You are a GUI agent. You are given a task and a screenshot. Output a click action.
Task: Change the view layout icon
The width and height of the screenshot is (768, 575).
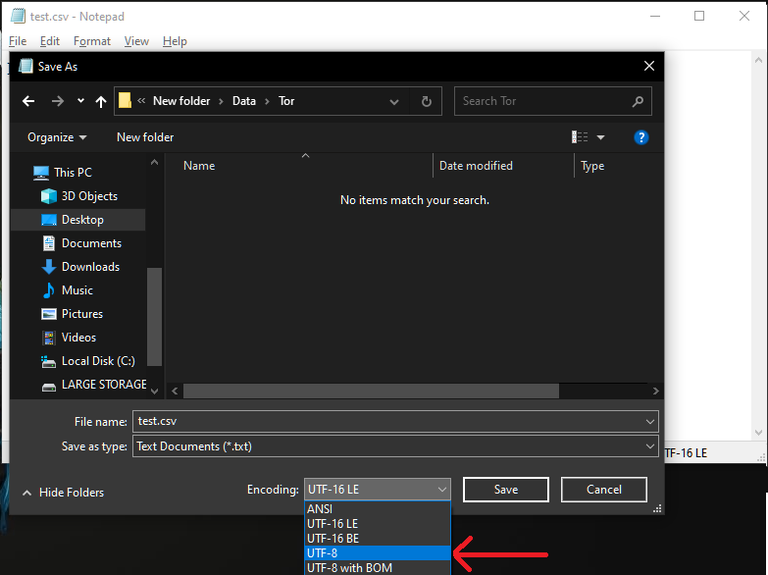[579, 137]
